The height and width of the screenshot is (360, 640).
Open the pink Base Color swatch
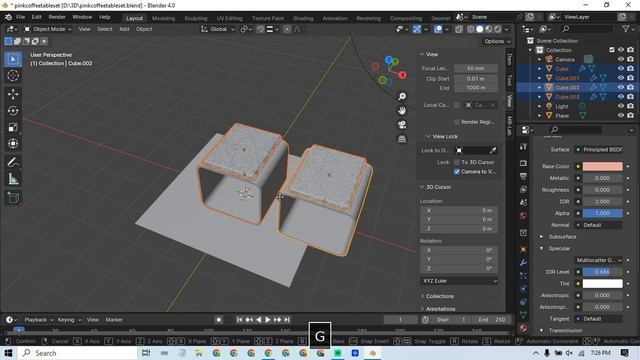point(602,167)
